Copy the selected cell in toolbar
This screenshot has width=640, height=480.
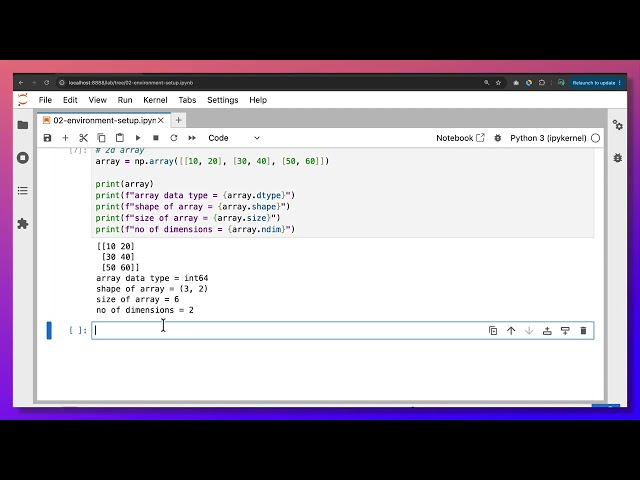101,138
